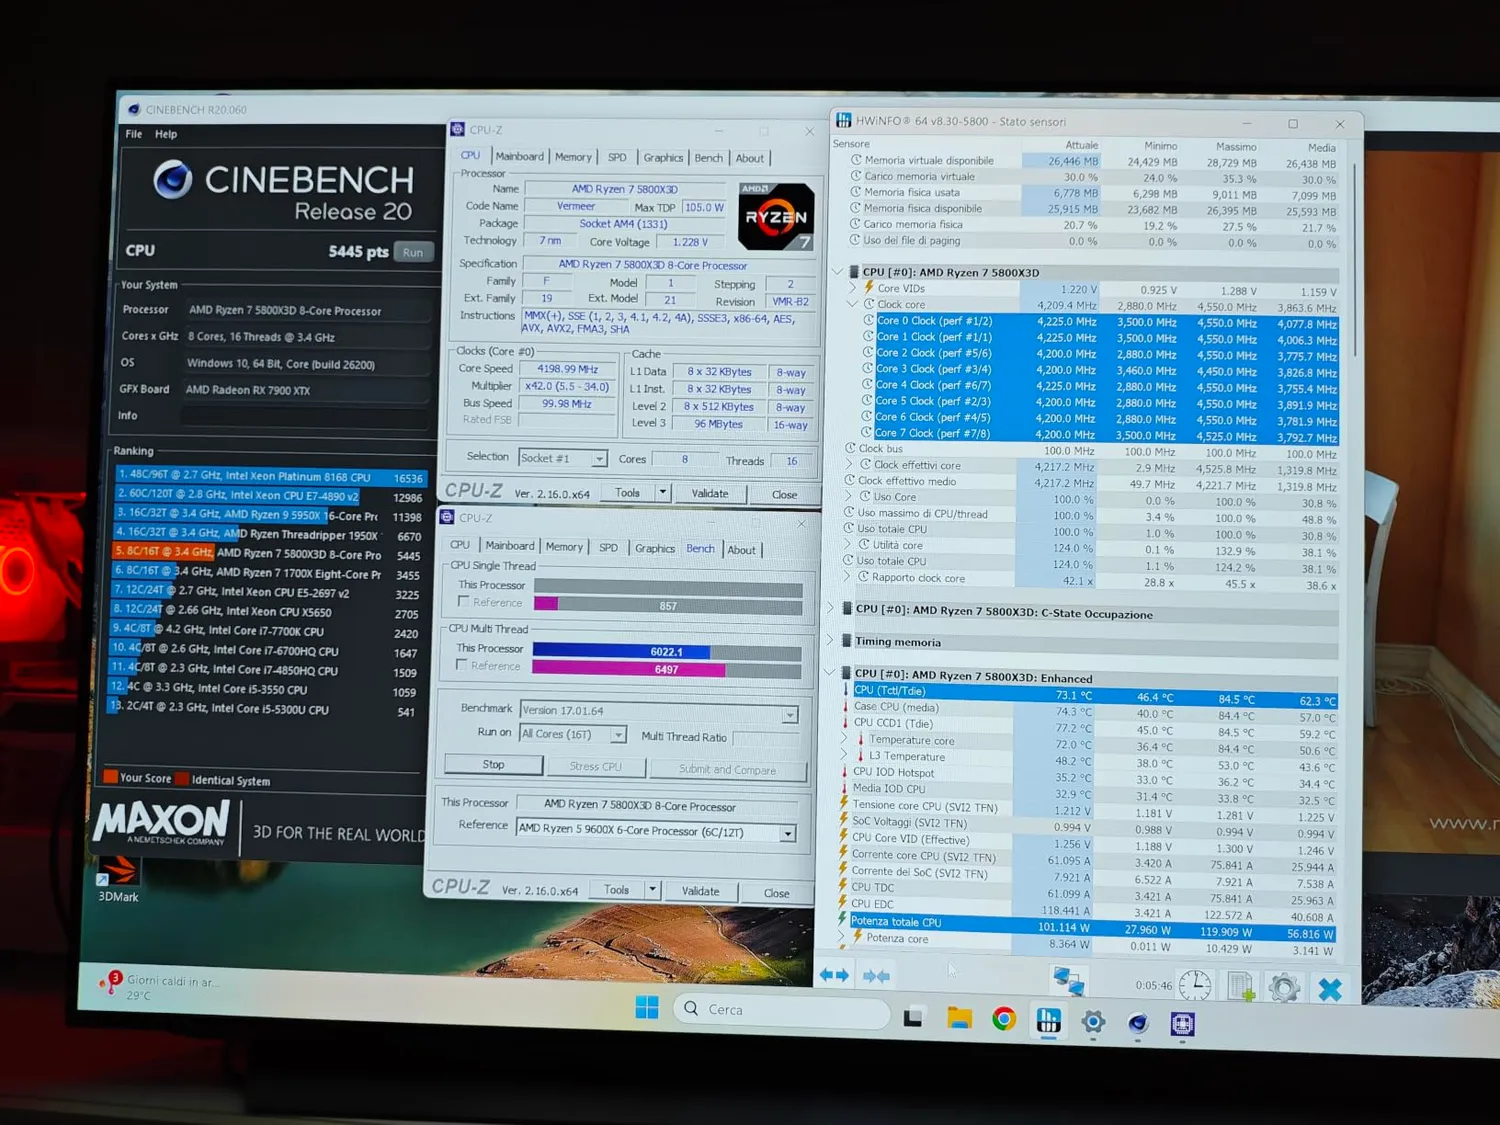Stop the CPU-Z benchmark
This screenshot has width=1500, height=1125.
pos(494,765)
